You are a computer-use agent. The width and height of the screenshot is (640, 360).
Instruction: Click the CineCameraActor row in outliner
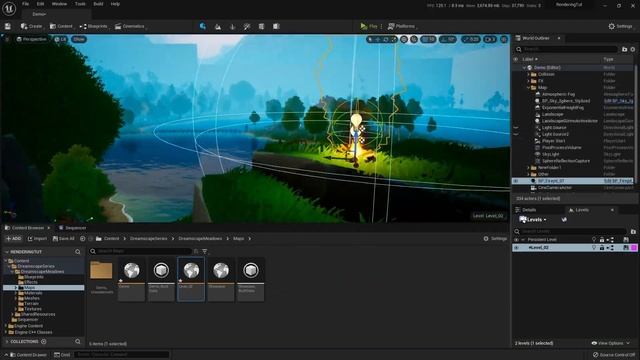tap(573, 188)
